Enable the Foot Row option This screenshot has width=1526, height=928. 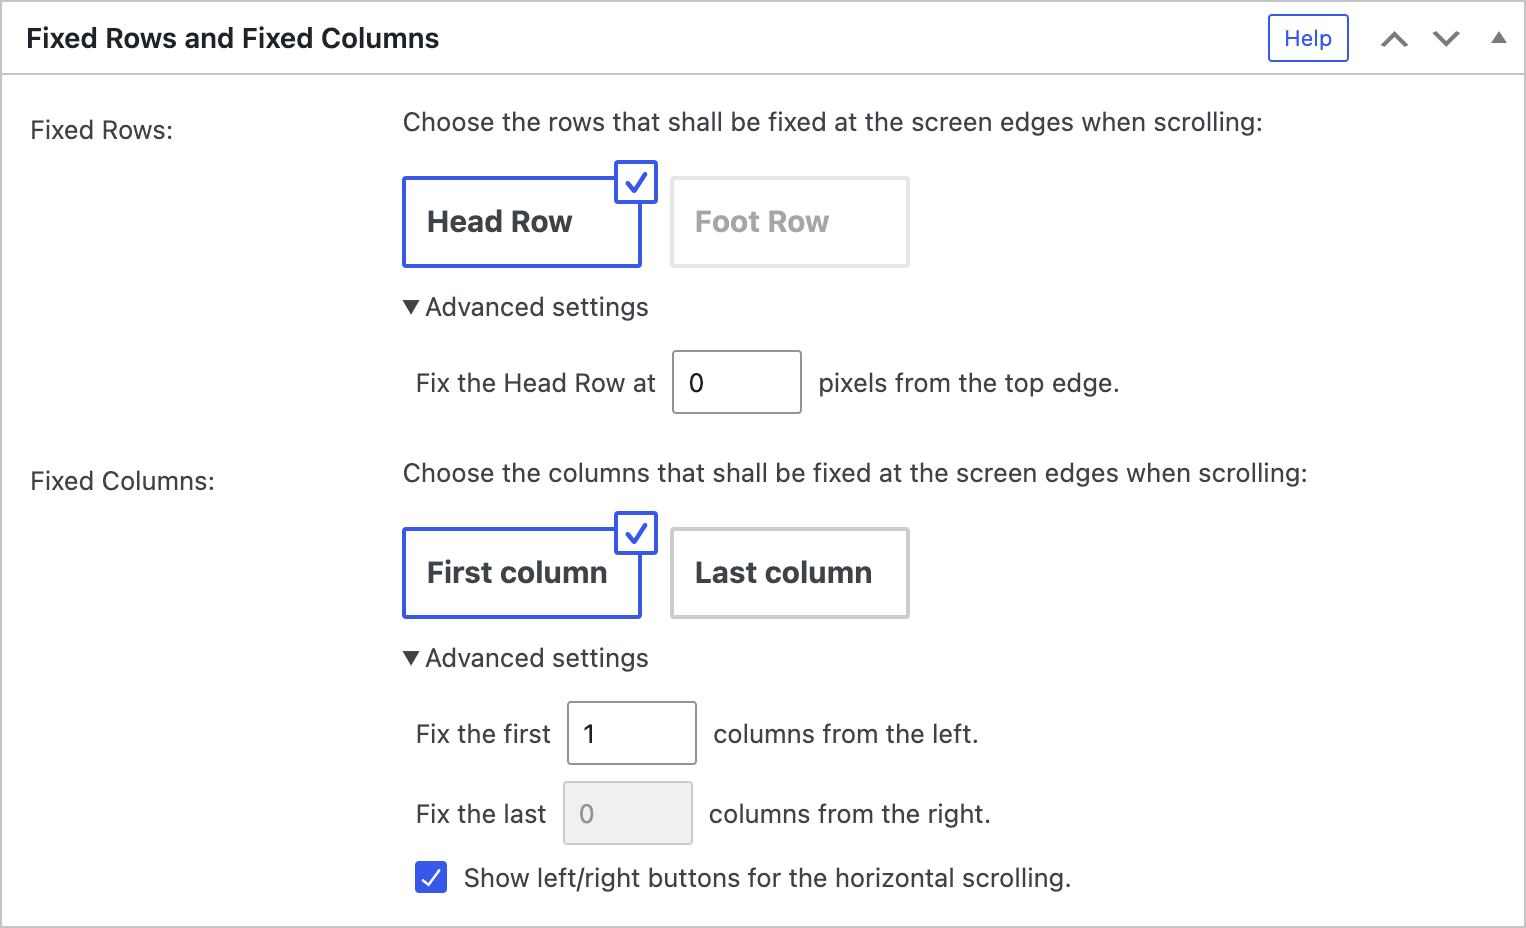click(x=789, y=222)
